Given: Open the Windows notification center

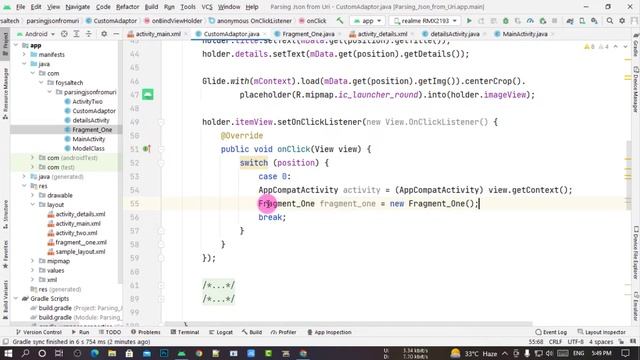Looking at the screenshot, I should pos(625,353).
